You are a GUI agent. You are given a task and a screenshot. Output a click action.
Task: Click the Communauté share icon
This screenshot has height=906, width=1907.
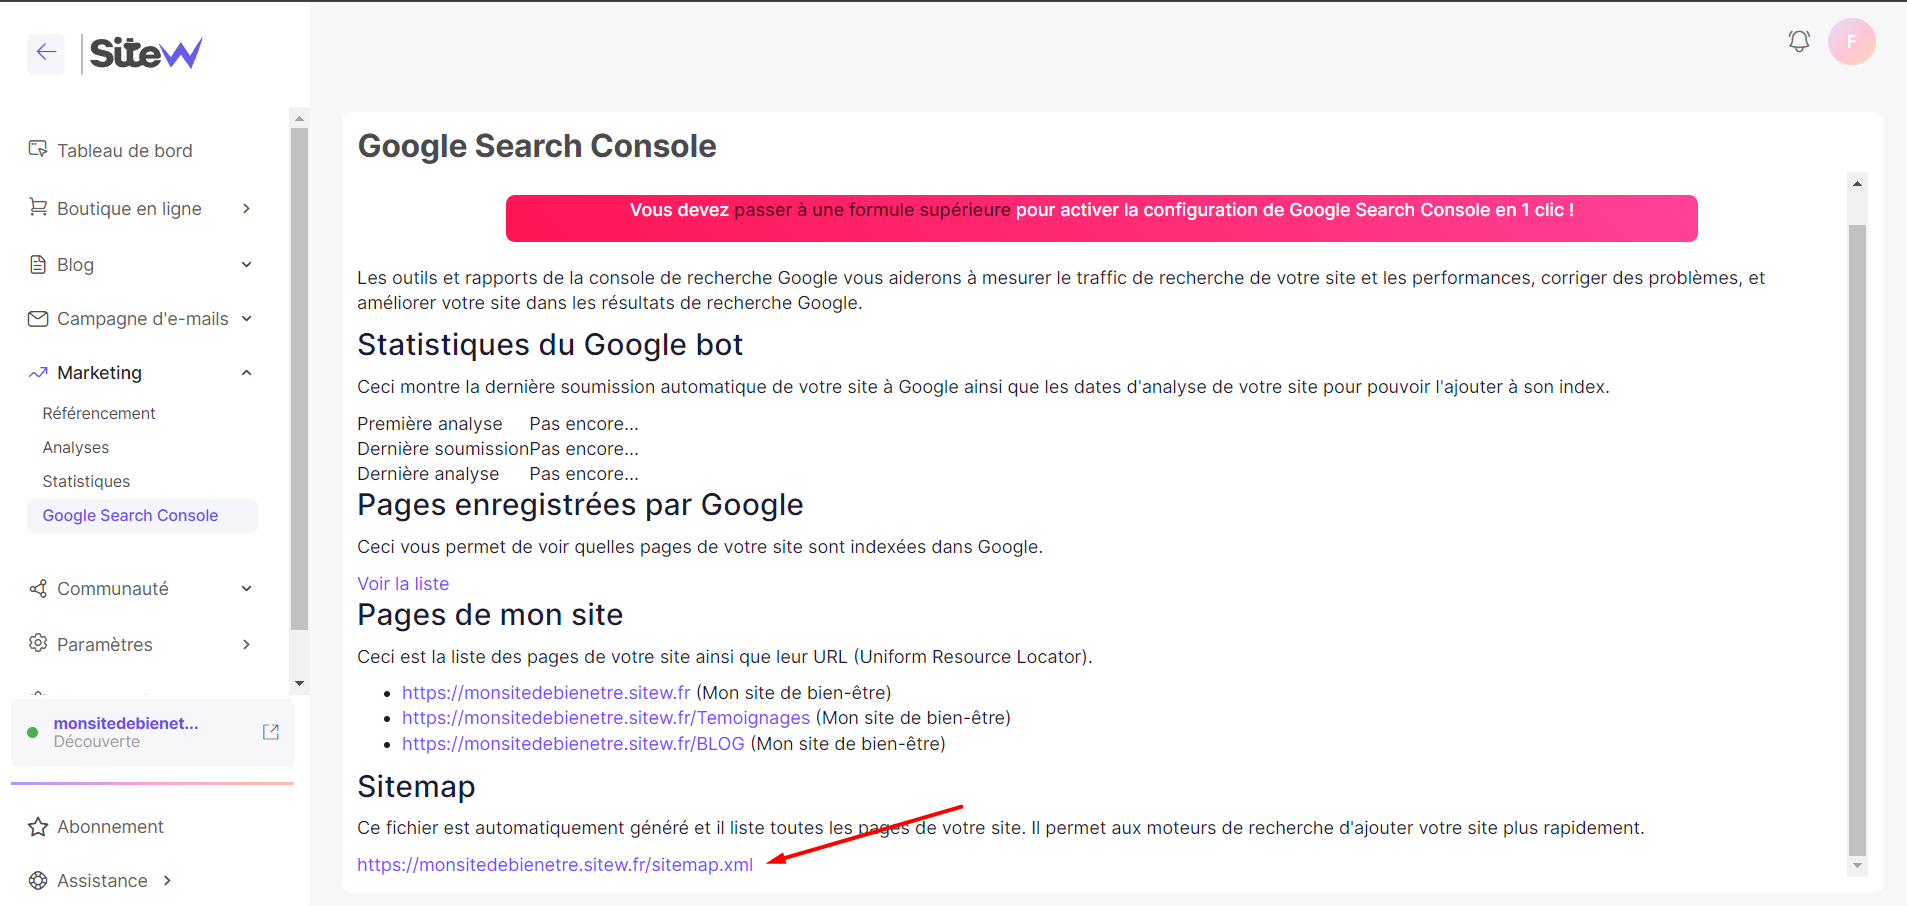[38, 589]
